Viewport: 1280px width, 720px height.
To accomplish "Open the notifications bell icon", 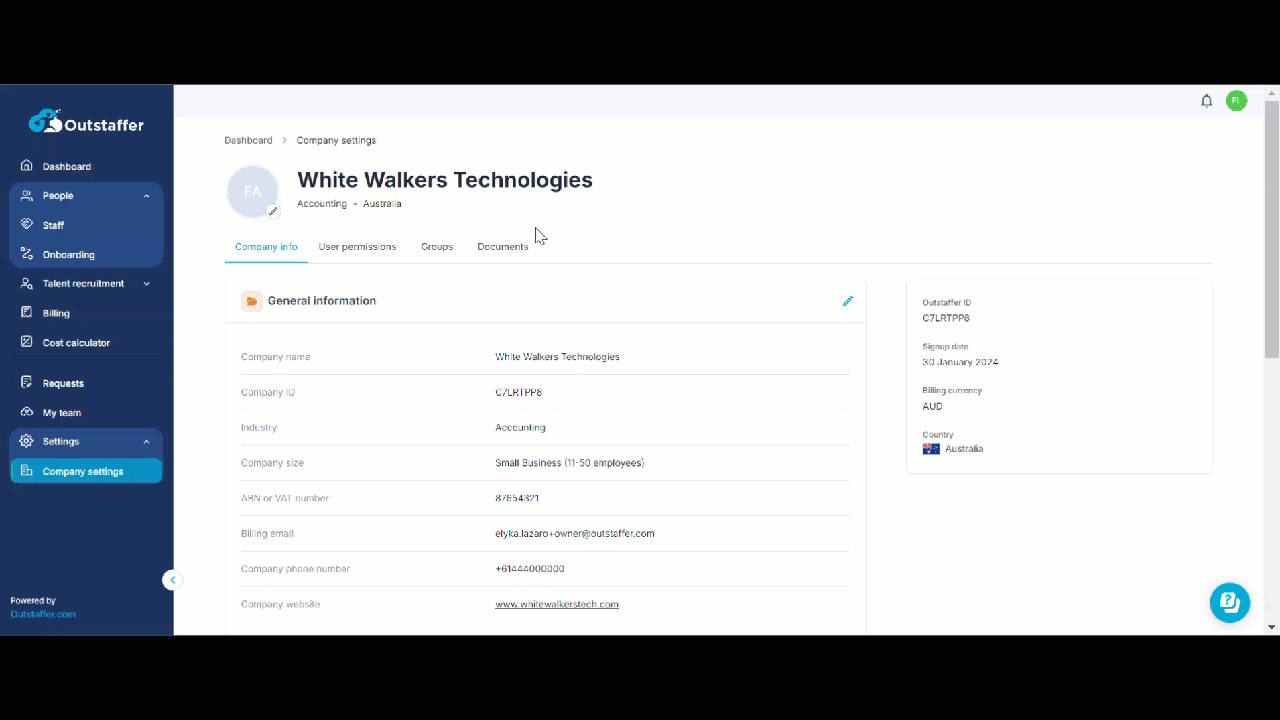I will pyautogui.click(x=1207, y=101).
